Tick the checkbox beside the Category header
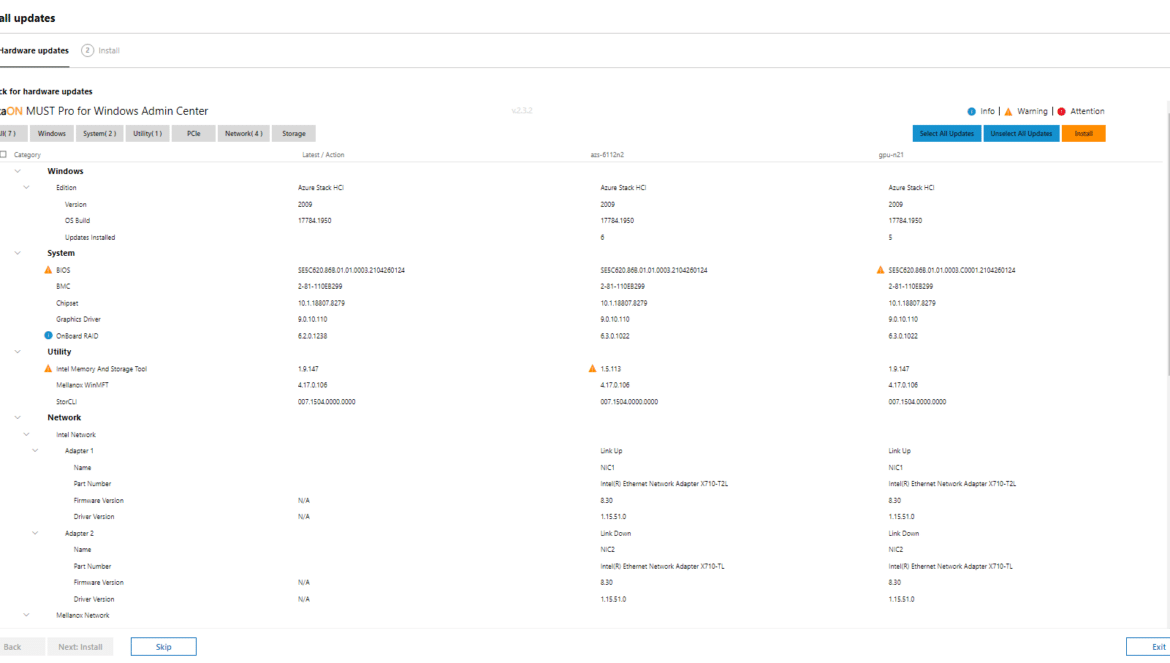 tap(4, 154)
